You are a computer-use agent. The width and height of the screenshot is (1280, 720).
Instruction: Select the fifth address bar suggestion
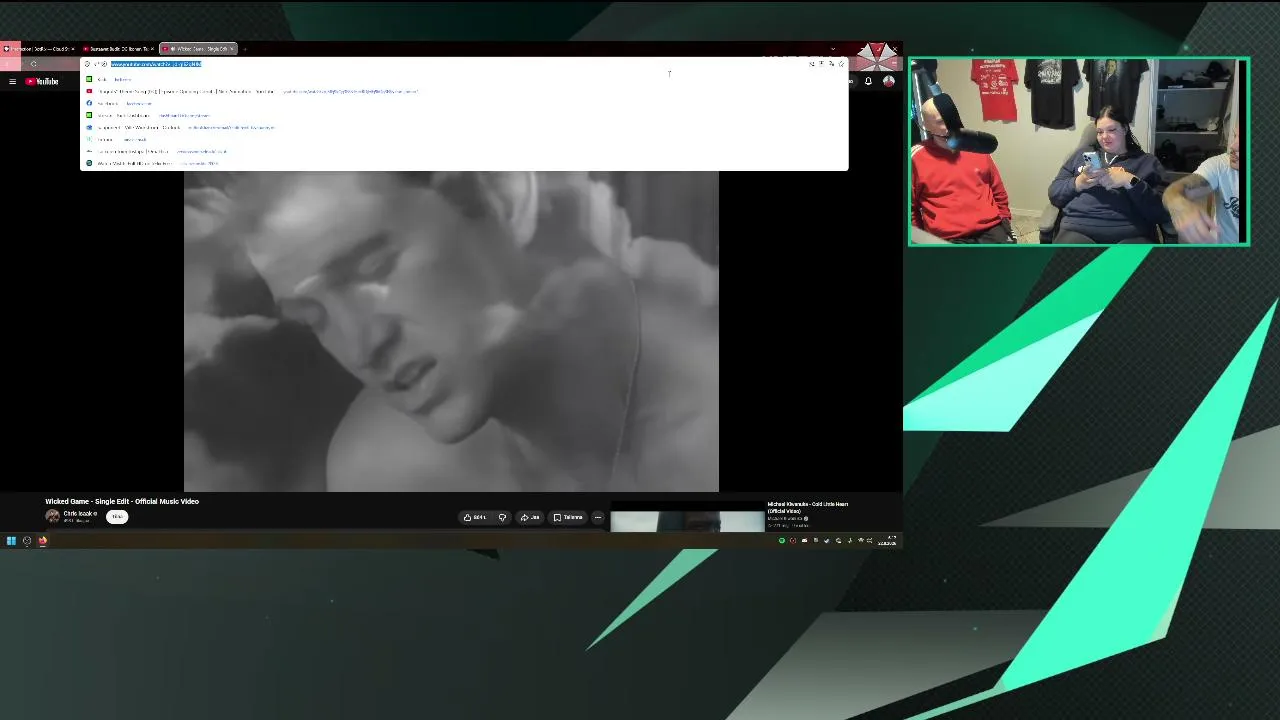(x=464, y=127)
